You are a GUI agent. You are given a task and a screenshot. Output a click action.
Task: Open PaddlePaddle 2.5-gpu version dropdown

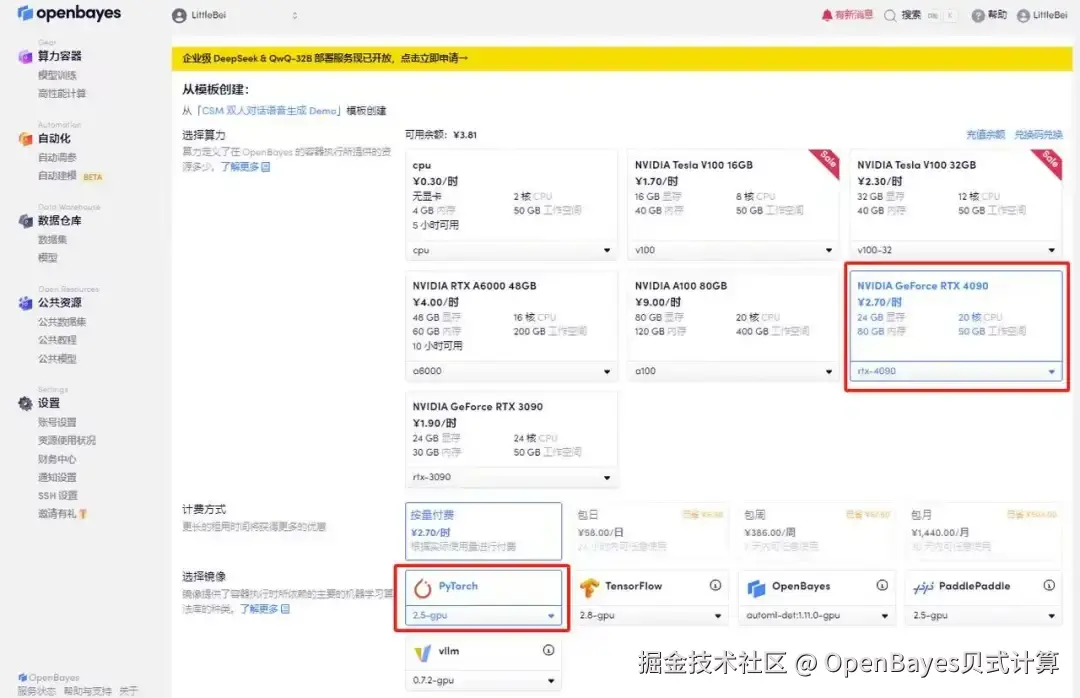[984, 616]
